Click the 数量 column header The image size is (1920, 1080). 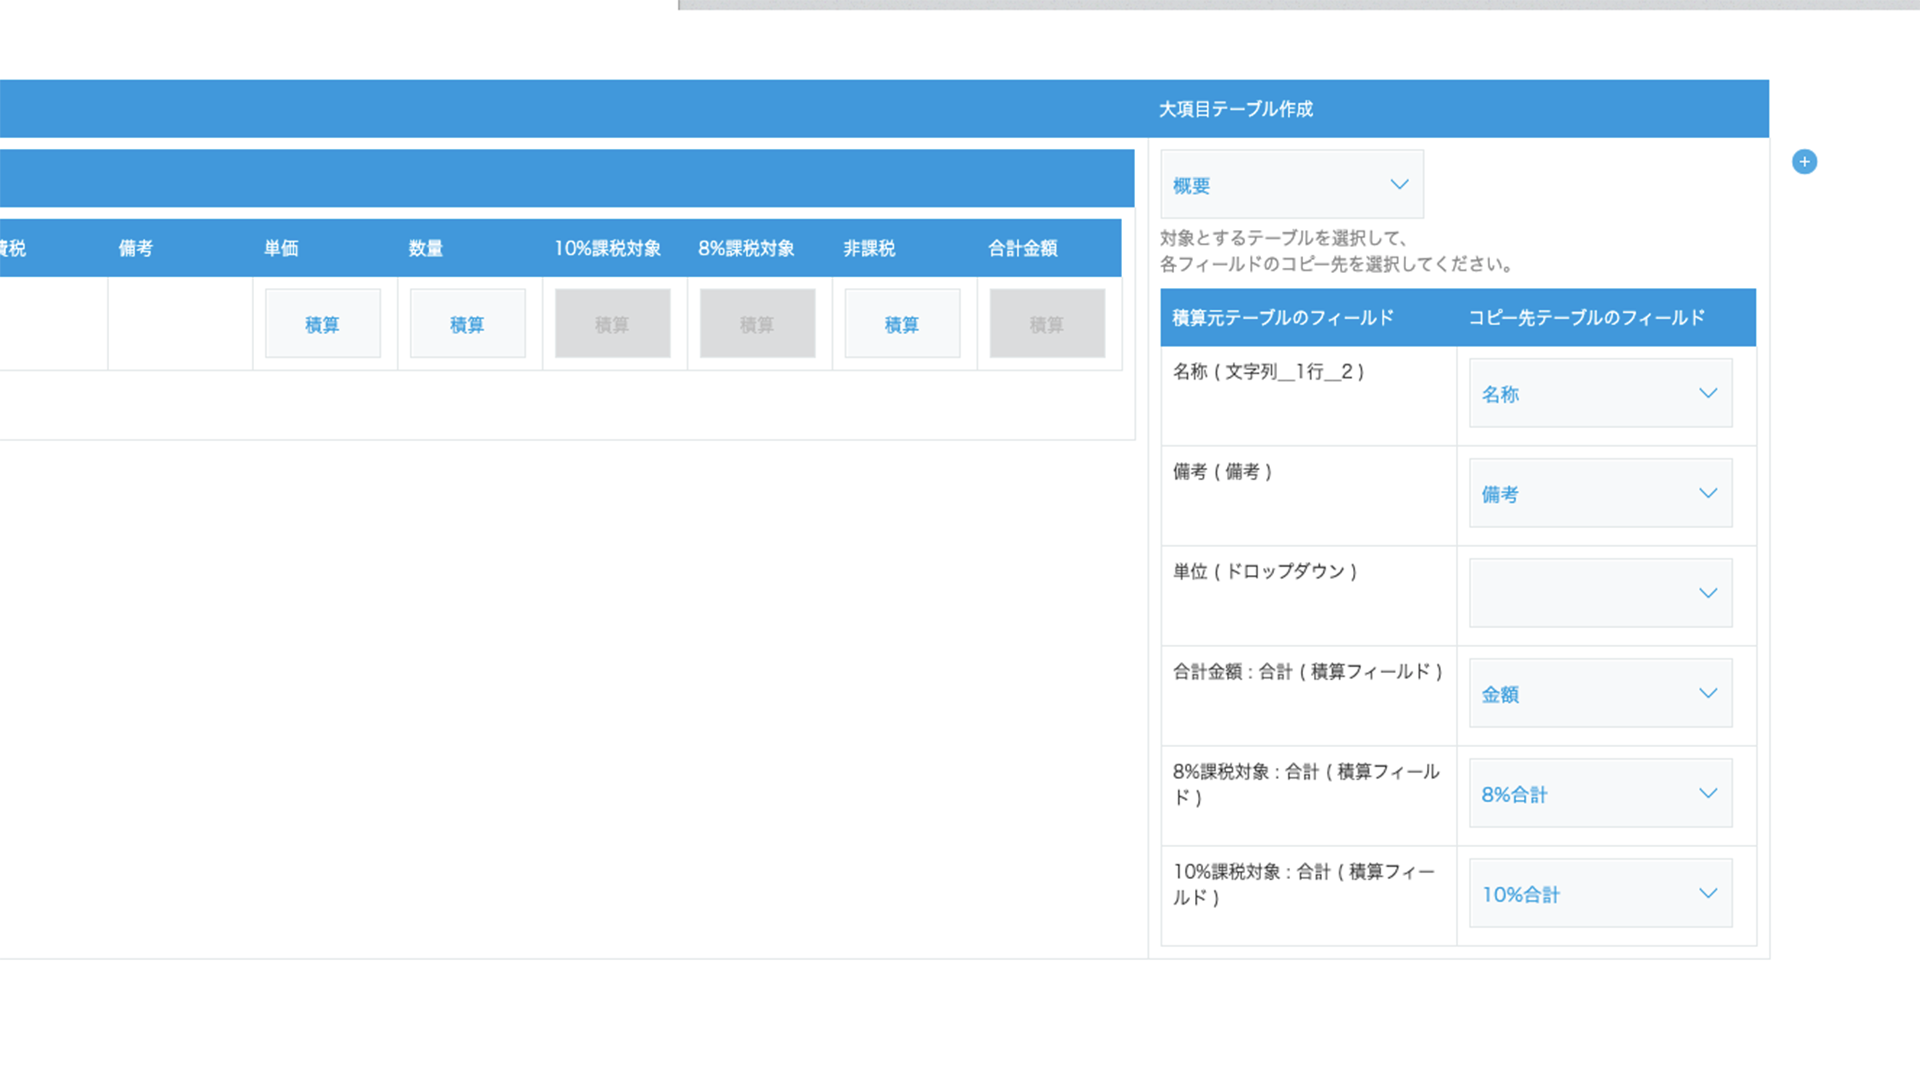coord(426,248)
